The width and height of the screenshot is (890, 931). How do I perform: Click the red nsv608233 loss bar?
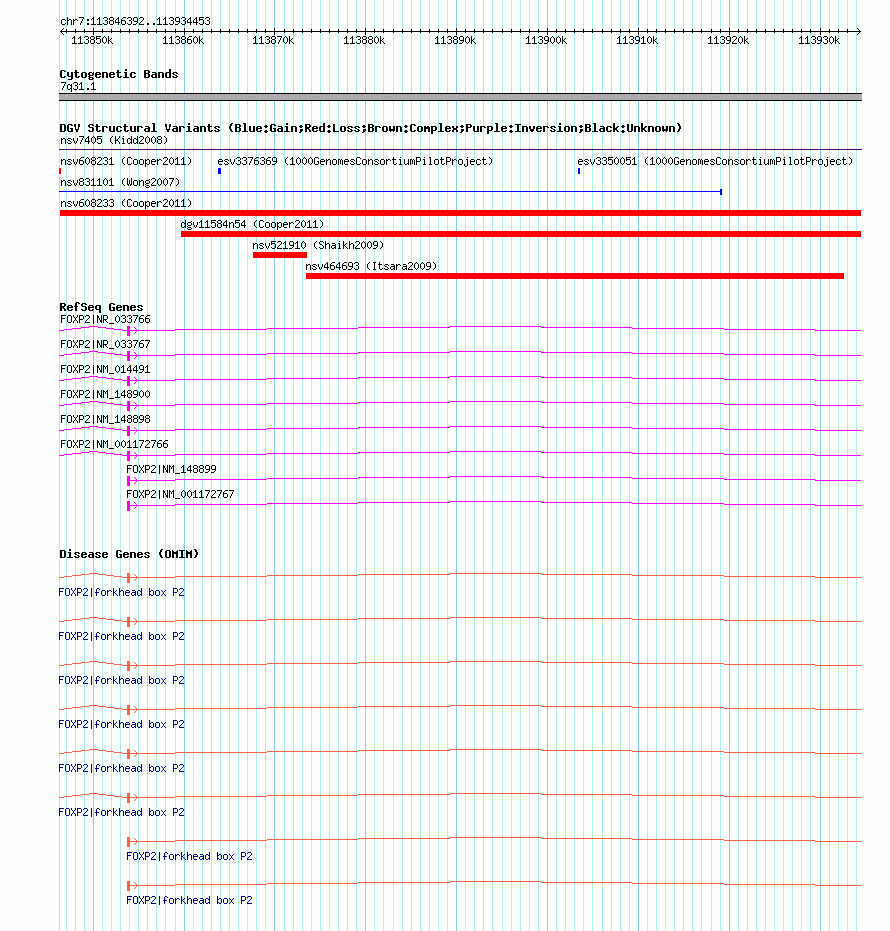(460, 213)
